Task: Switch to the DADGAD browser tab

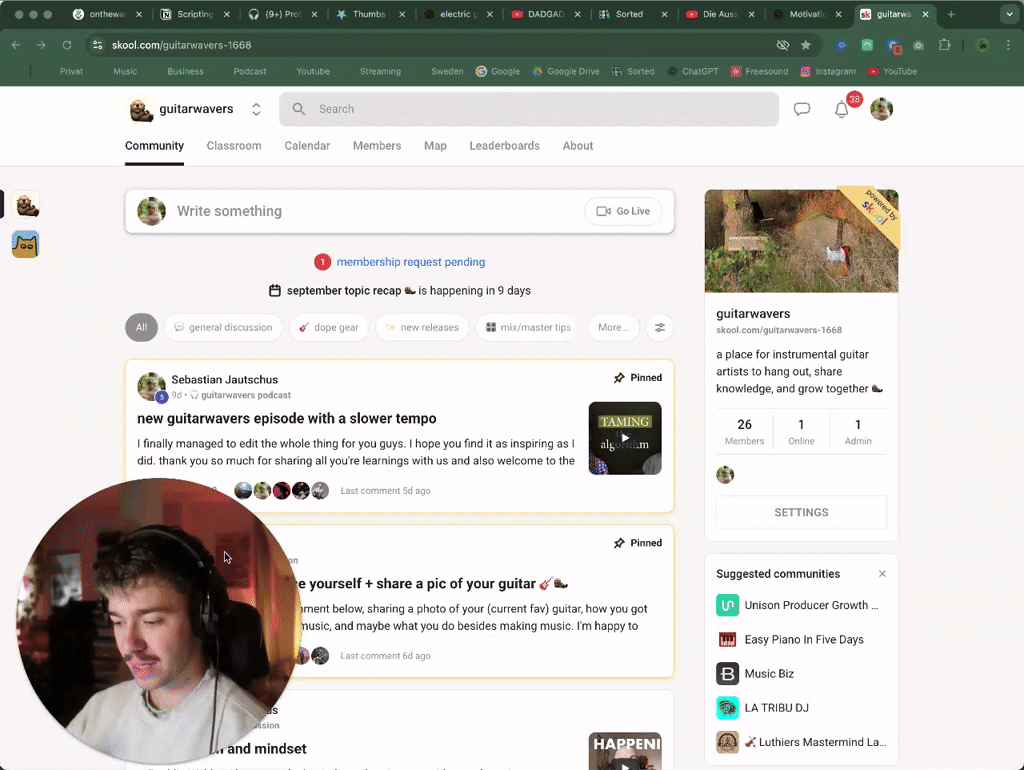Action: [x=545, y=14]
